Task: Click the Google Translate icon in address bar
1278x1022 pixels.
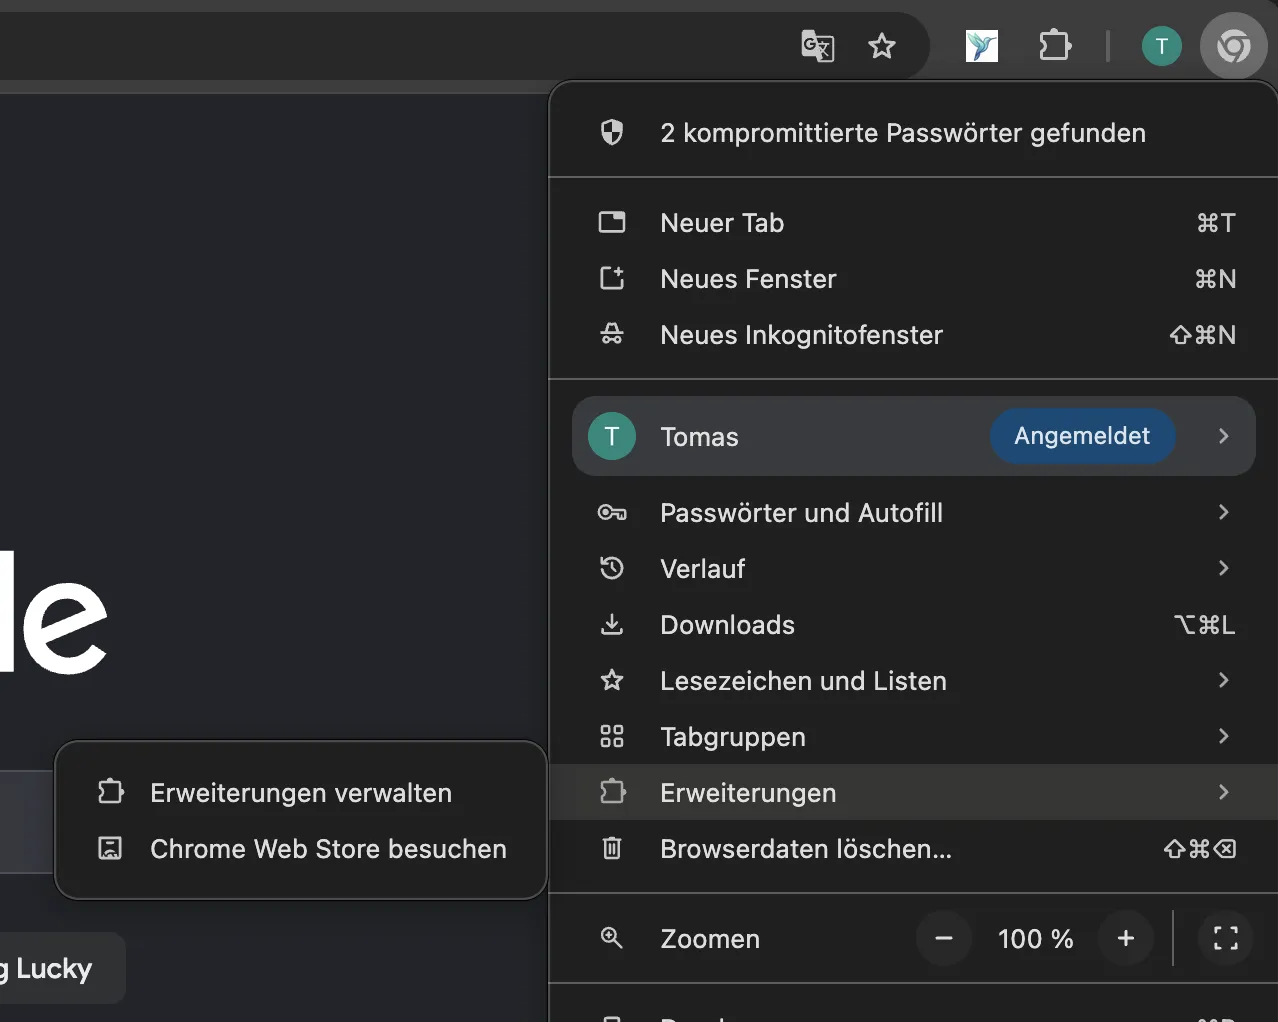Action: [817, 46]
